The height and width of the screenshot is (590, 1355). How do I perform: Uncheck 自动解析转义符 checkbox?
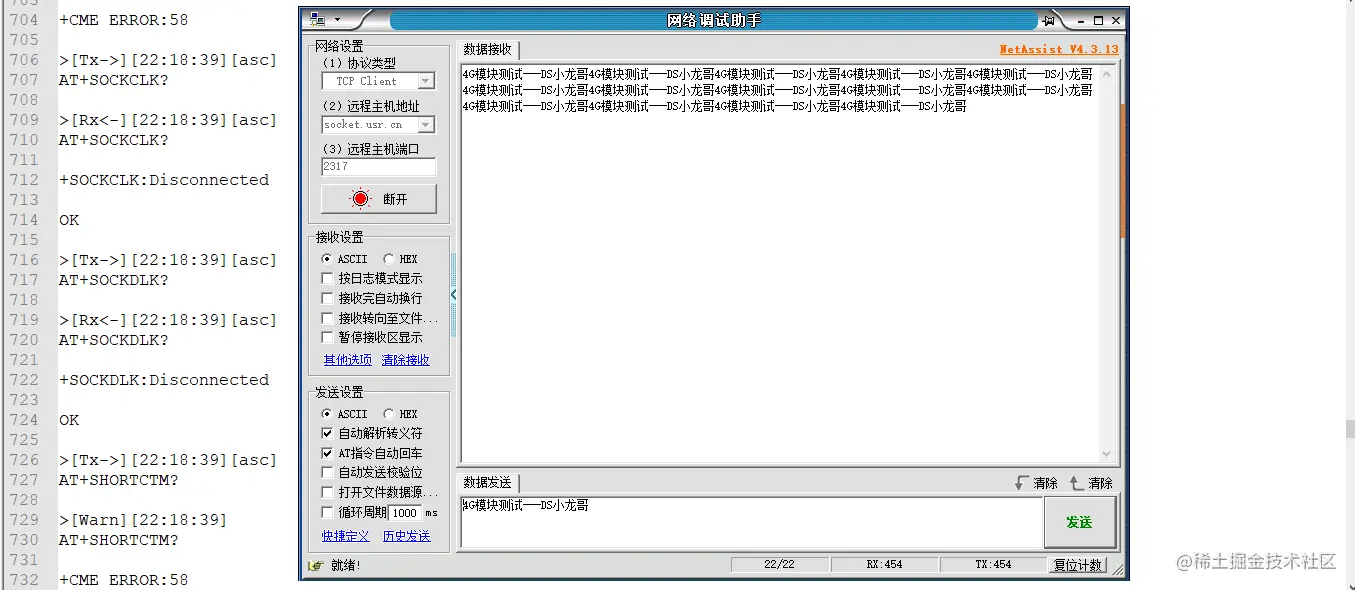click(327, 434)
